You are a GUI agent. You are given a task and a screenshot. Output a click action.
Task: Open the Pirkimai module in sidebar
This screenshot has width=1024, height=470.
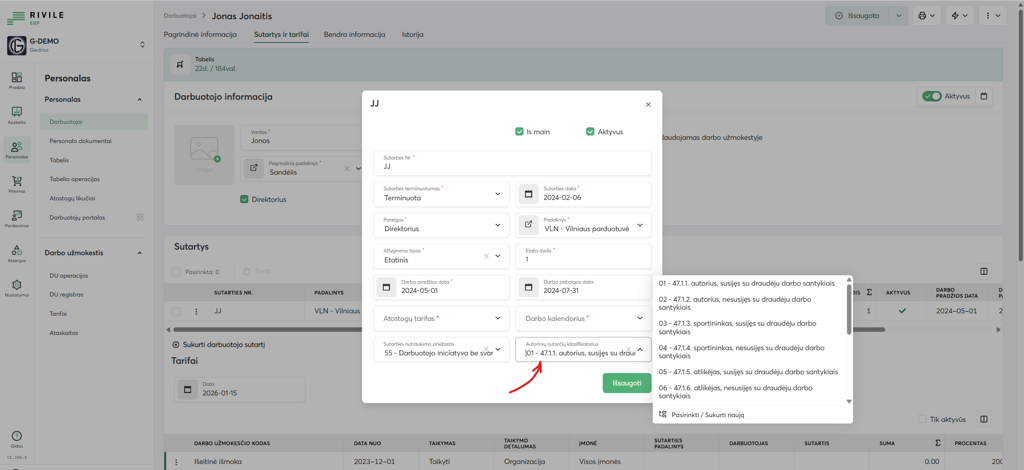17,184
